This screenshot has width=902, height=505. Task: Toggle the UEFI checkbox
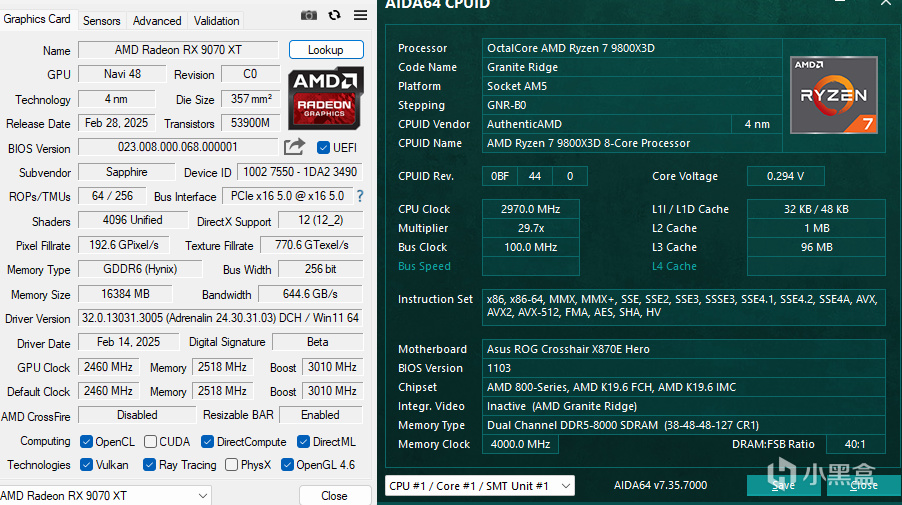[323, 148]
